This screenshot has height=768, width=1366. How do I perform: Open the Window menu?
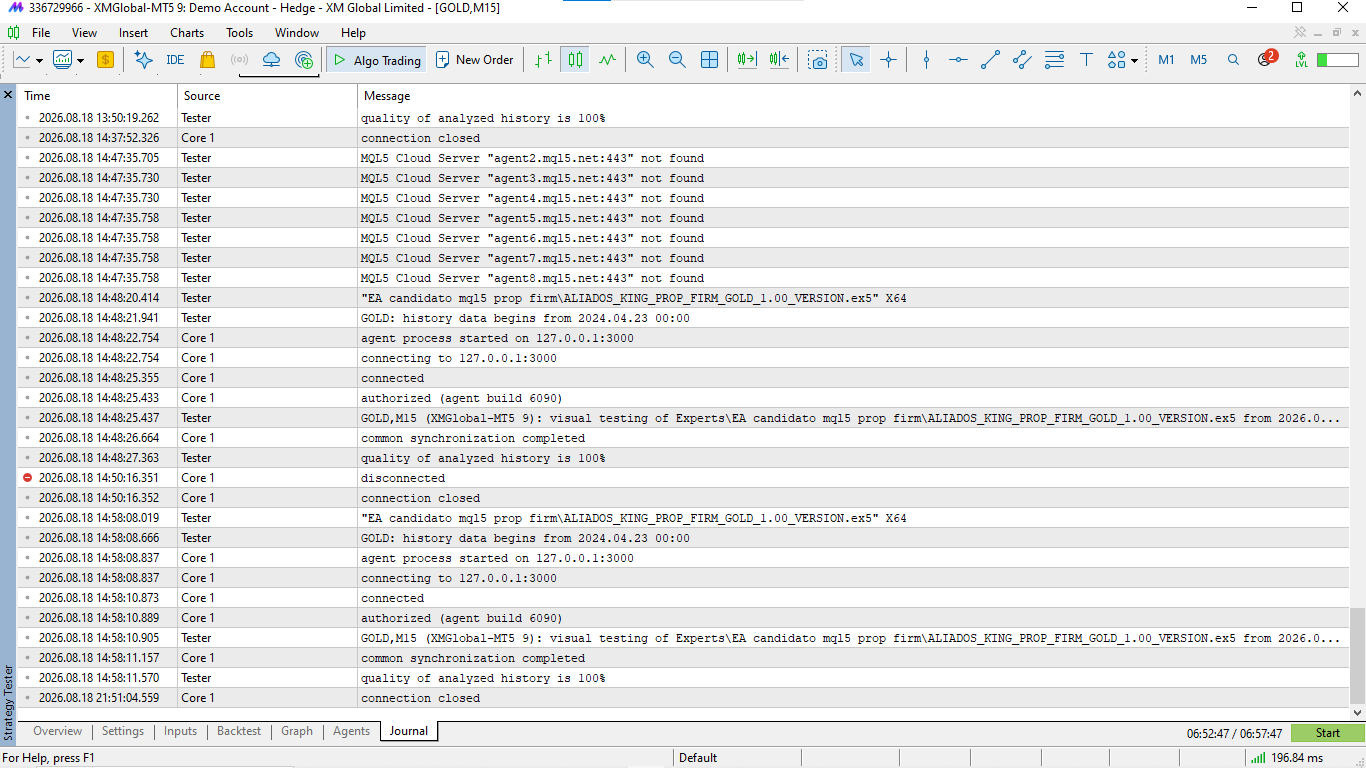(x=297, y=33)
